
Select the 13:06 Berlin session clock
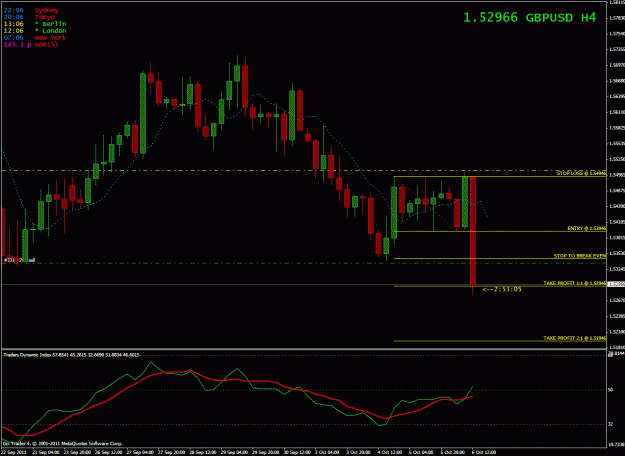click(35, 24)
